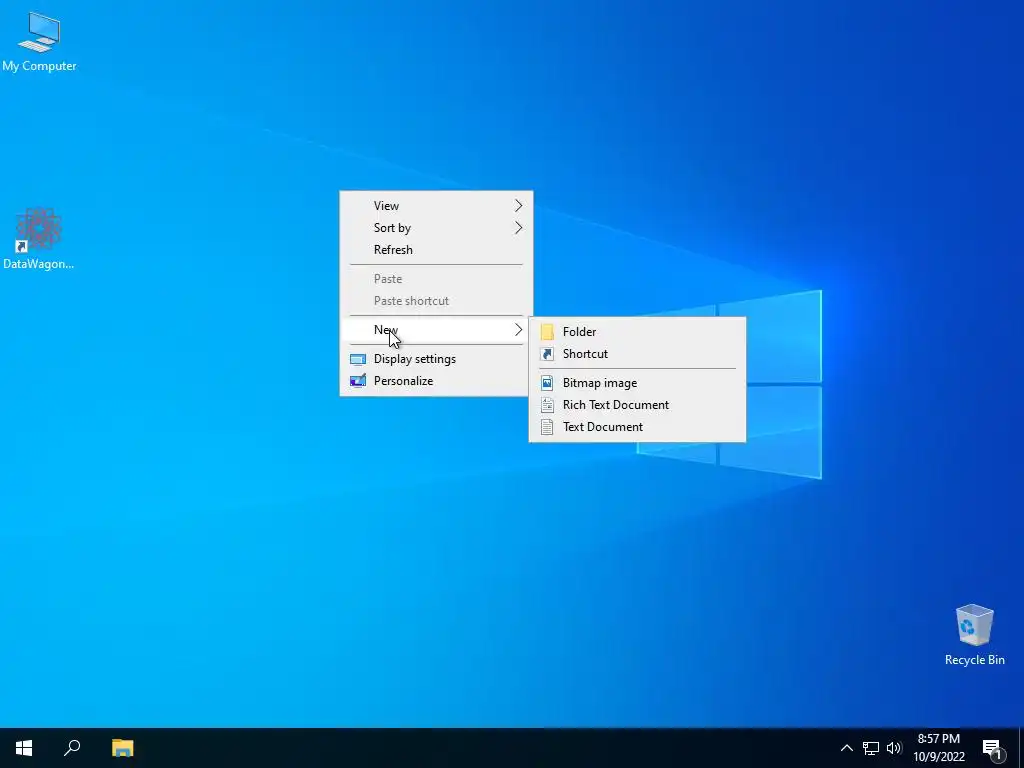The height and width of the screenshot is (768, 1024).
Task: Show hidden system tray icons
Action: tap(846, 748)
